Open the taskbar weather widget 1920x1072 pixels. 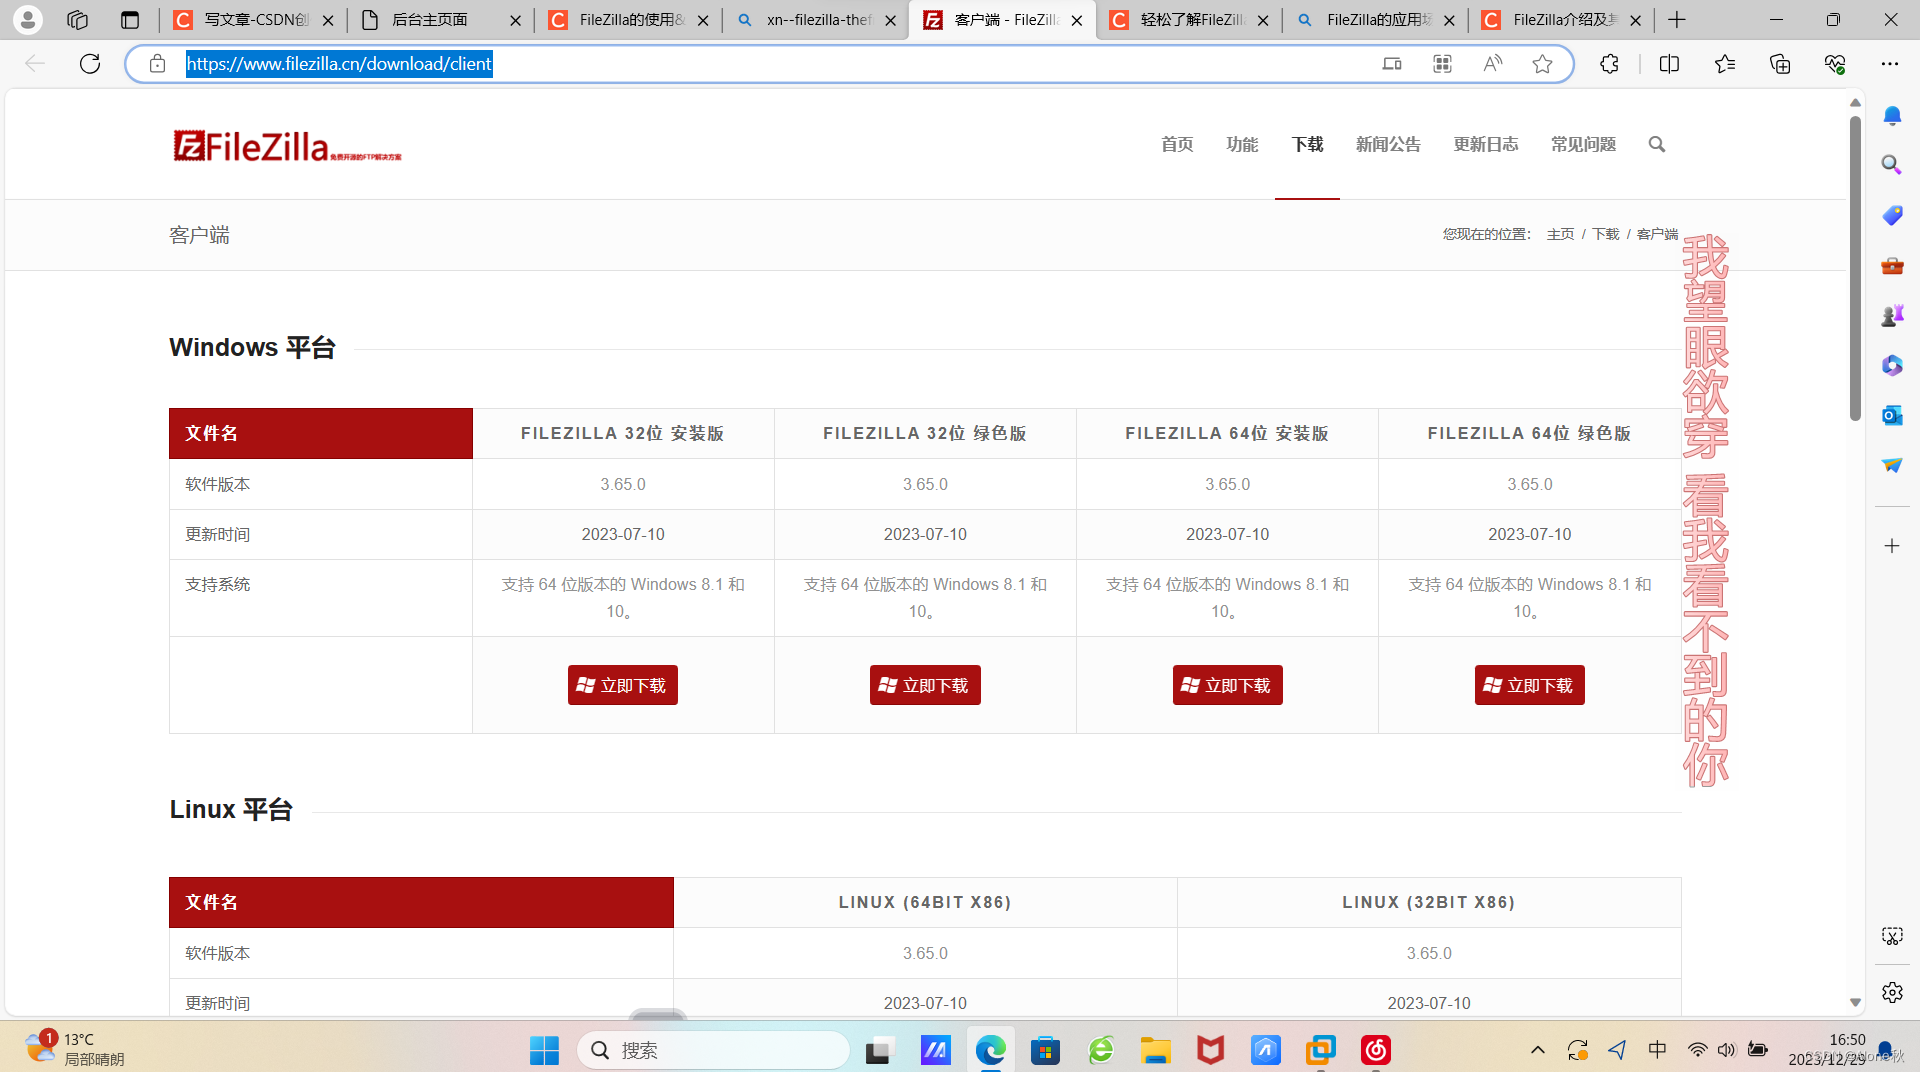(75, 1049)
